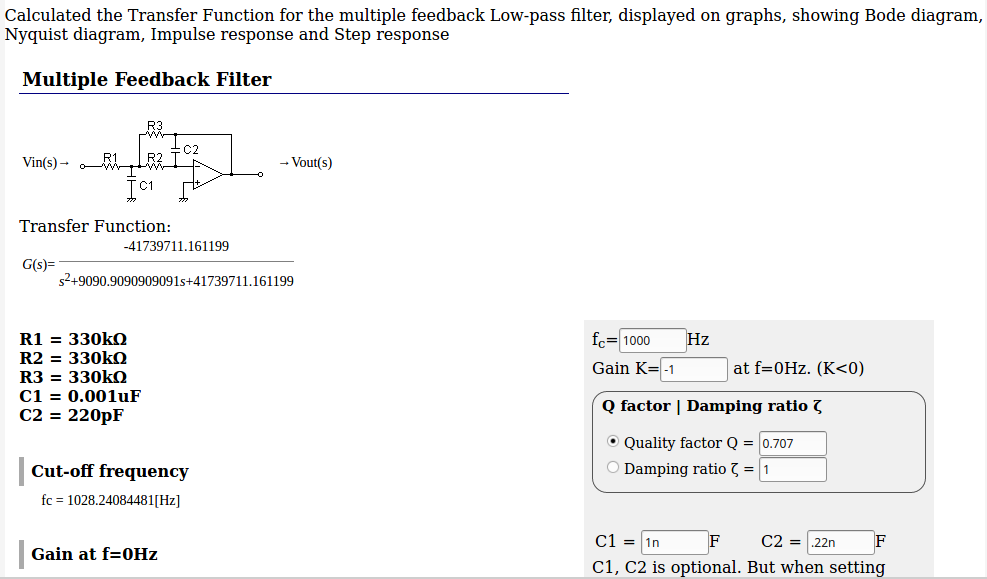Select the Quality factor Q radio button
This screenshot has height=579, width=987.
[x=612, y=442]
